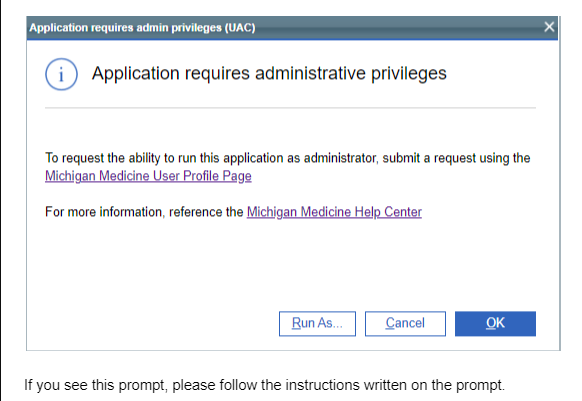This screenshot has height=401, width=582.
Task: Click the horizontal separator under the heading
Action: (x=290, y=108)
